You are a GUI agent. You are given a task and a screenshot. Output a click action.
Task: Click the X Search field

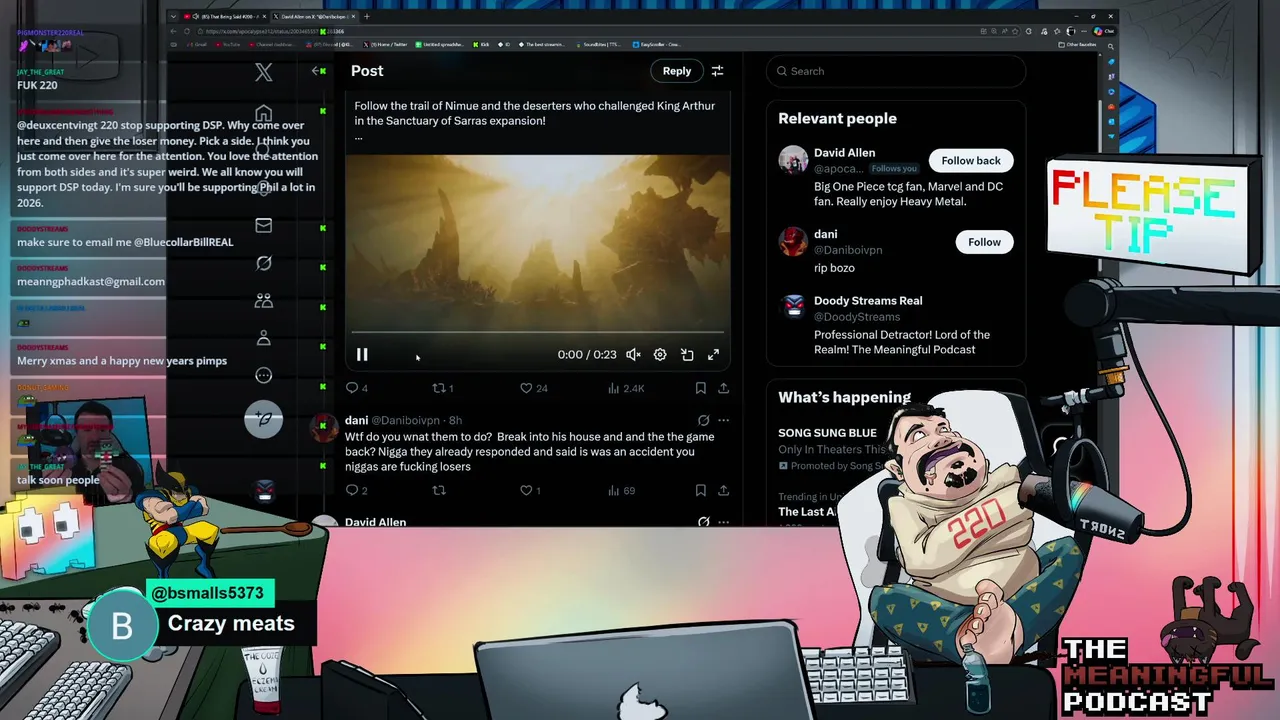coord(896,71)
